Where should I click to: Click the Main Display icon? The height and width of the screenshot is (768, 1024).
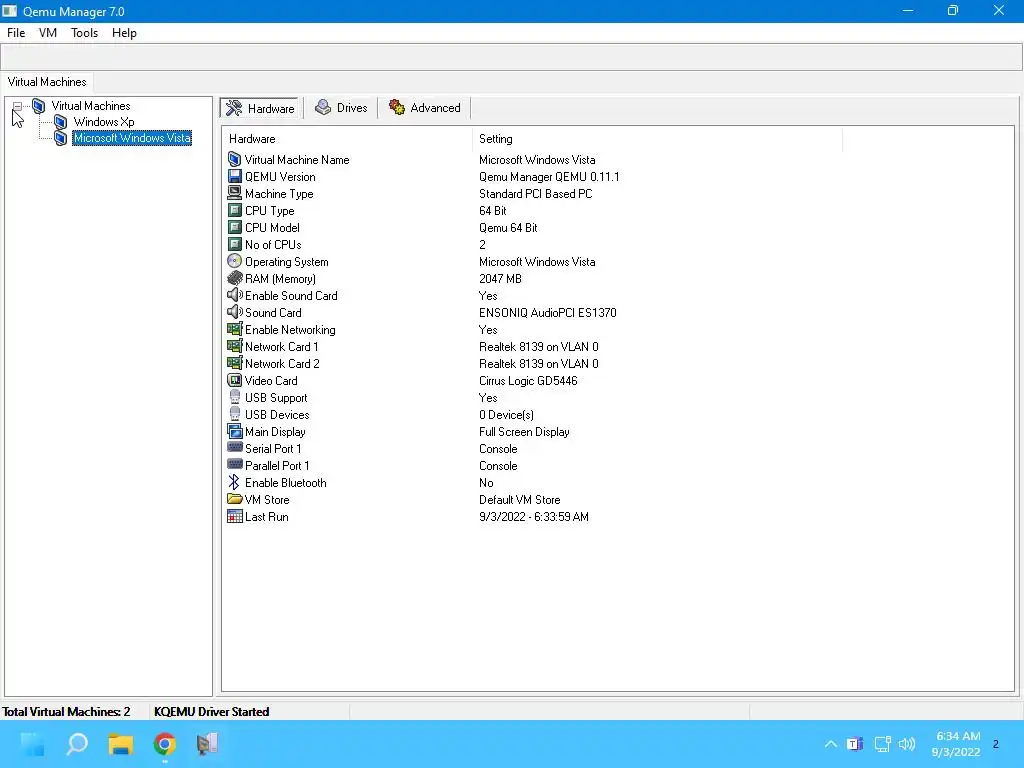pos(234,431)
